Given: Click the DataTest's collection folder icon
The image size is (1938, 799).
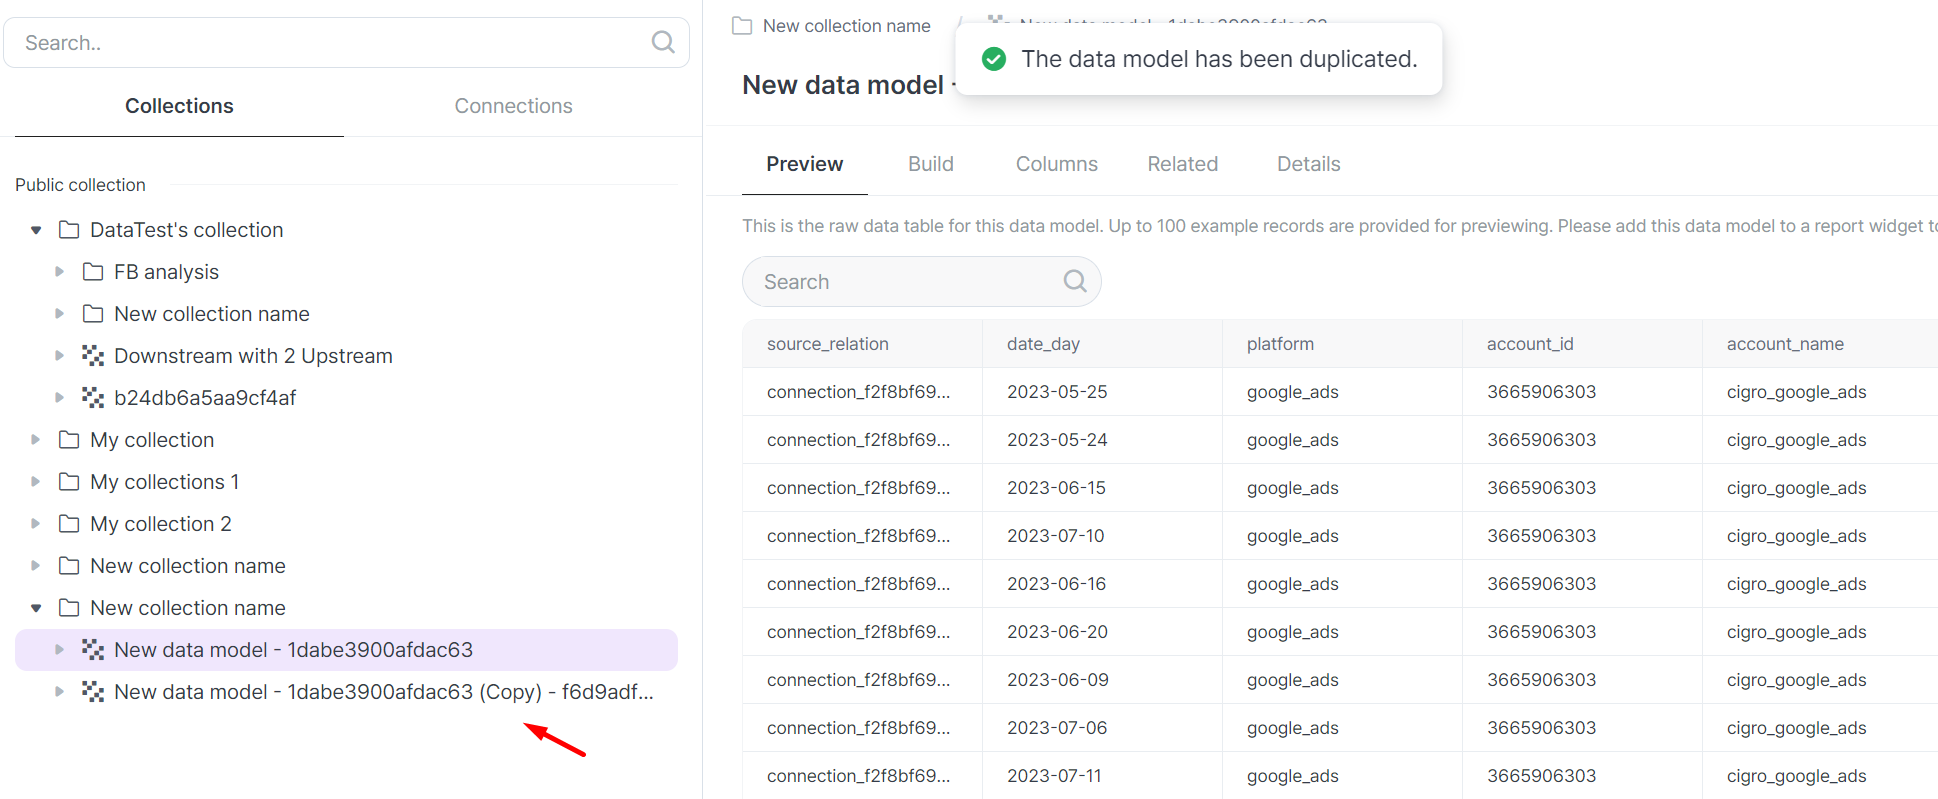Looking at the screenshot, I should [x=69, y=230].
